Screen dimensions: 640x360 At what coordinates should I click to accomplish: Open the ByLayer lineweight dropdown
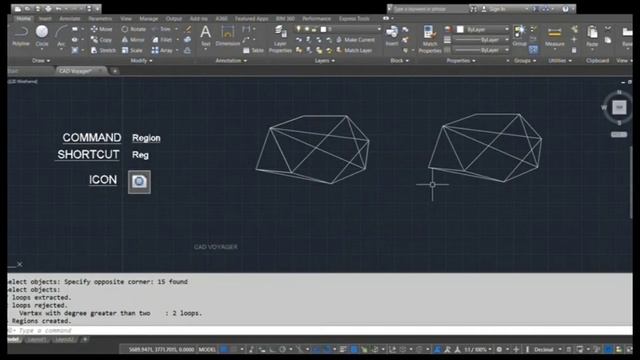point(507,40)
